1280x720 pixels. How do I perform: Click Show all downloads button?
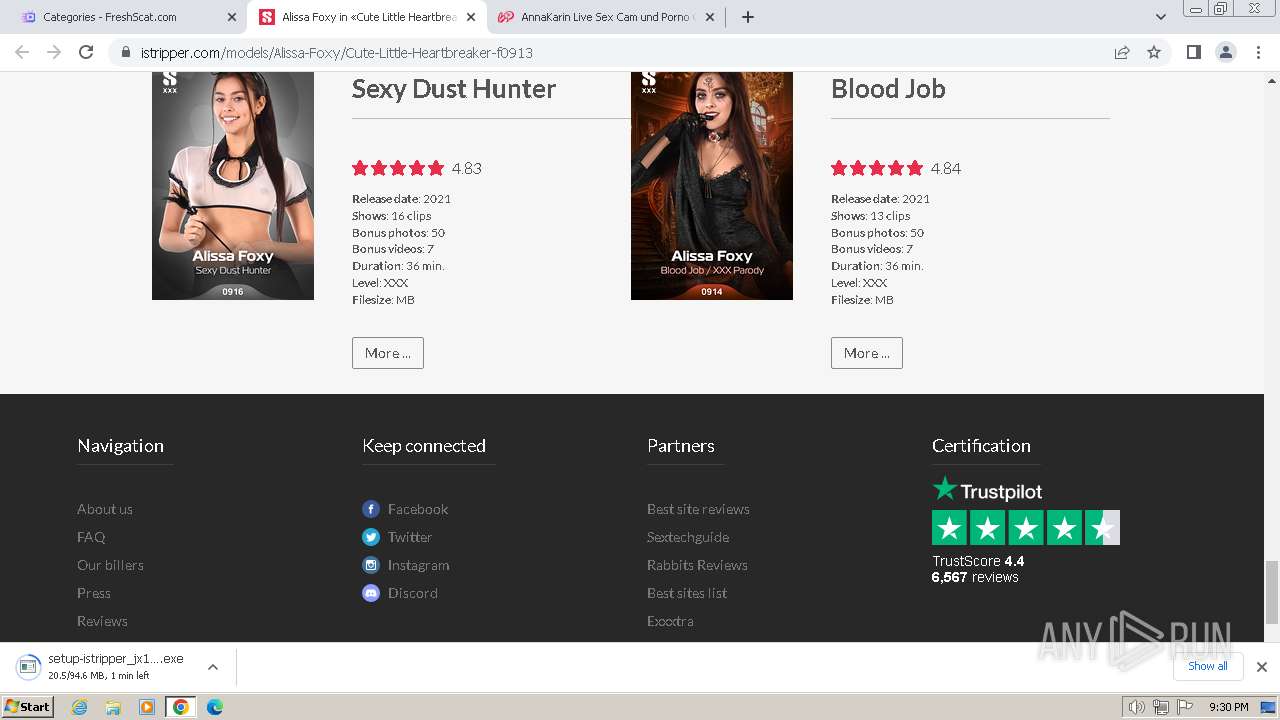1208,666
